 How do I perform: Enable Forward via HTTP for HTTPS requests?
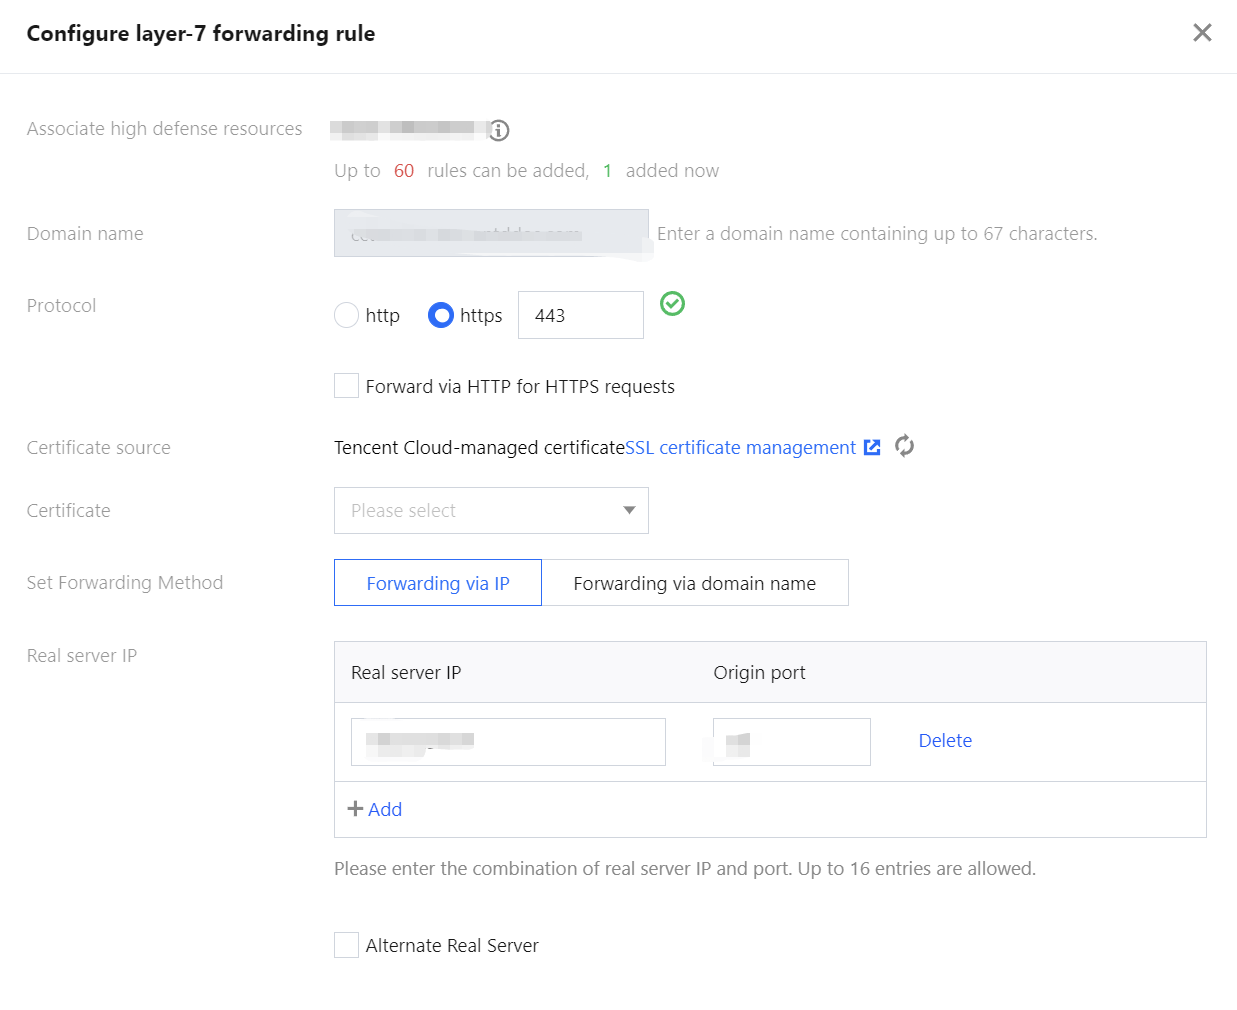pos(347,386)
